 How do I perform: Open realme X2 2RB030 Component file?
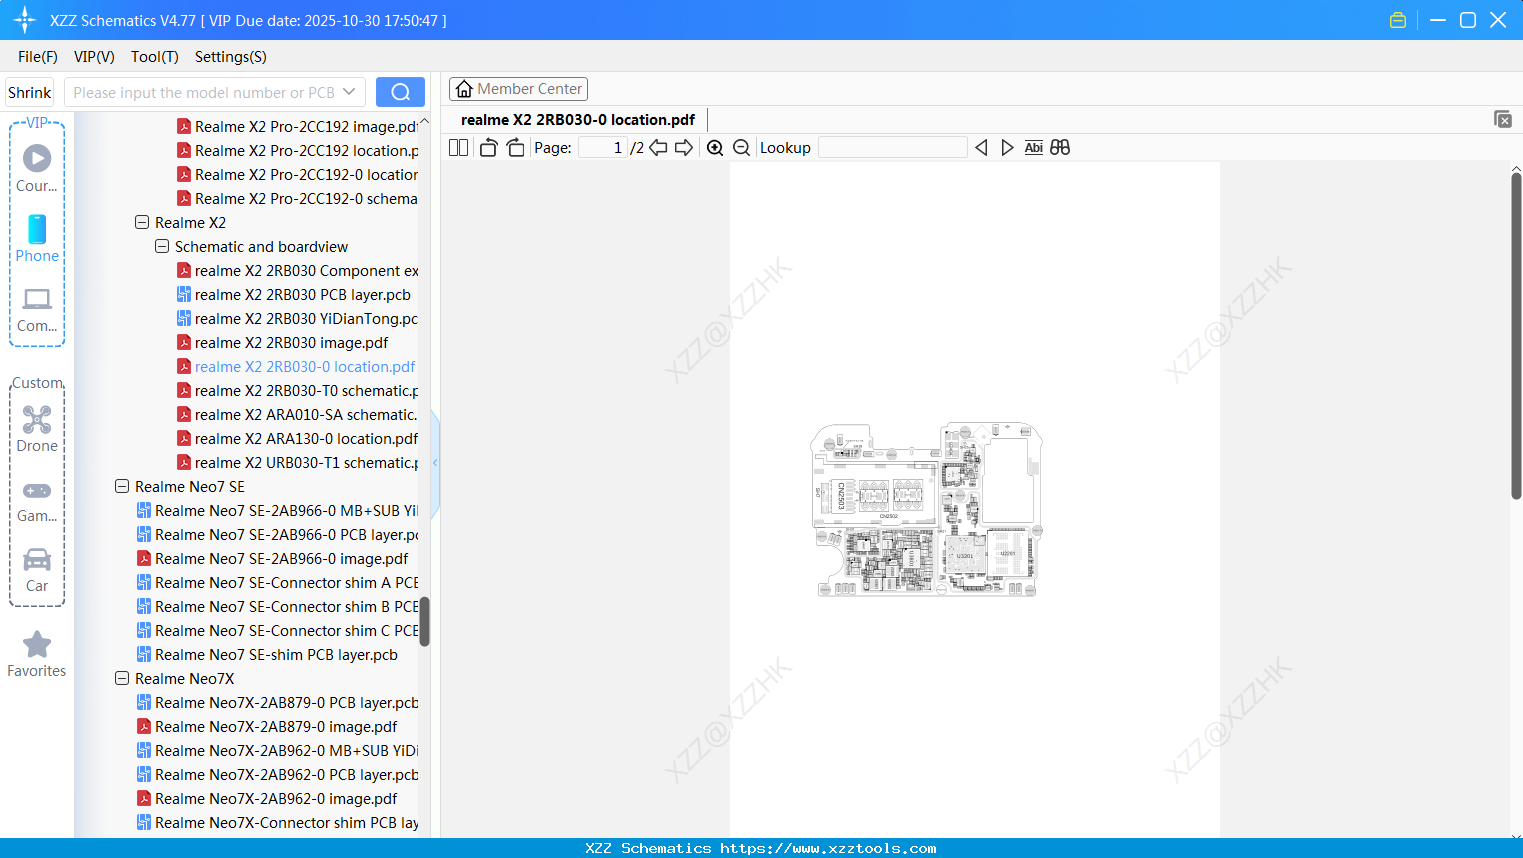click(x=298, y=270)
